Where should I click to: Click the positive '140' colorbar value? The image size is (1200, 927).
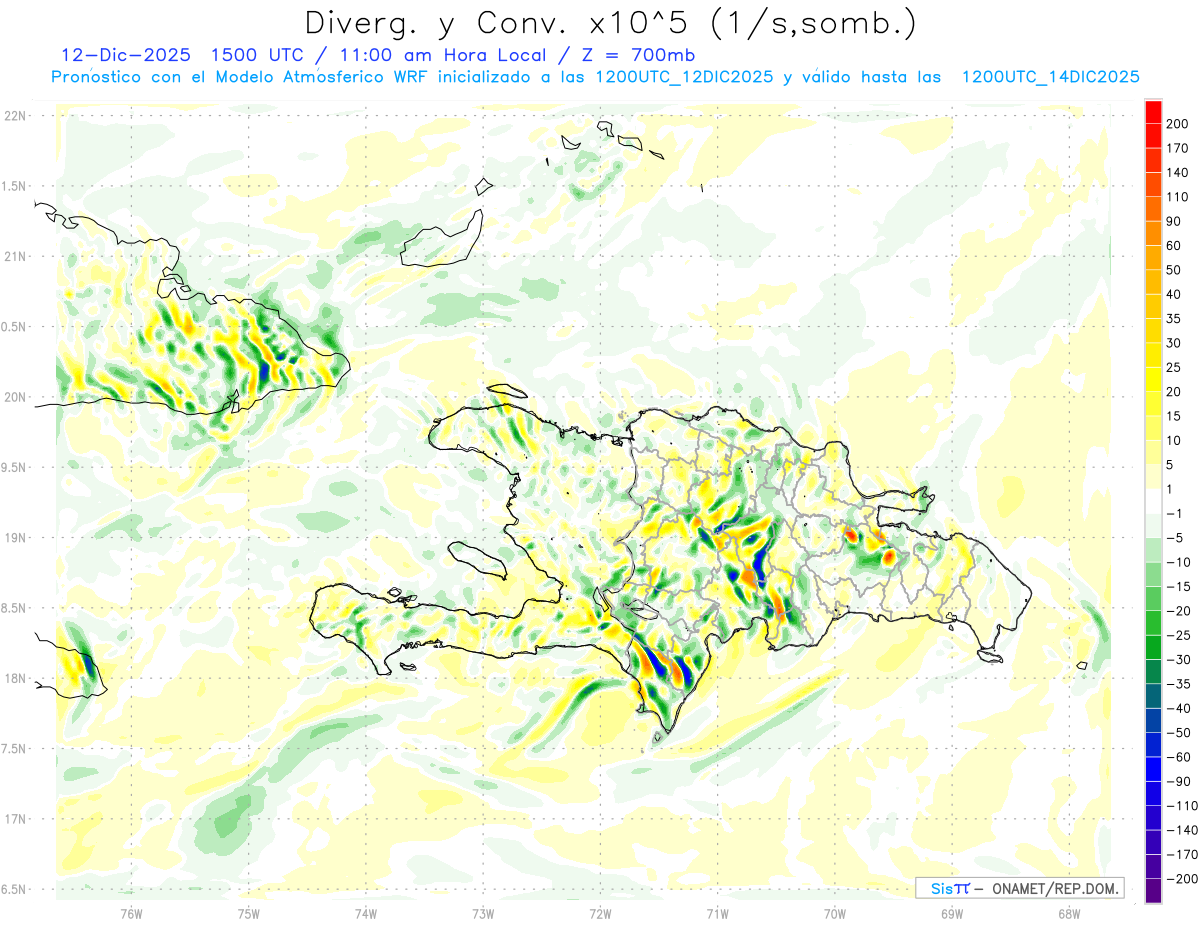(1178, 173)
